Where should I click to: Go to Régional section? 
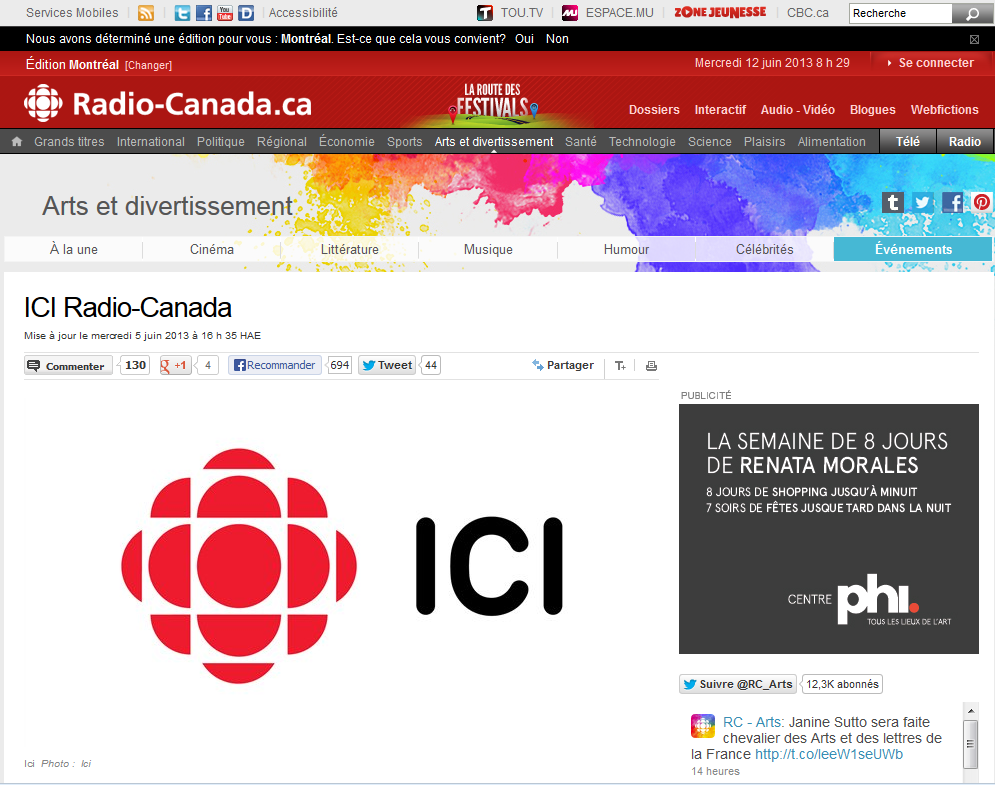[282, 142]
